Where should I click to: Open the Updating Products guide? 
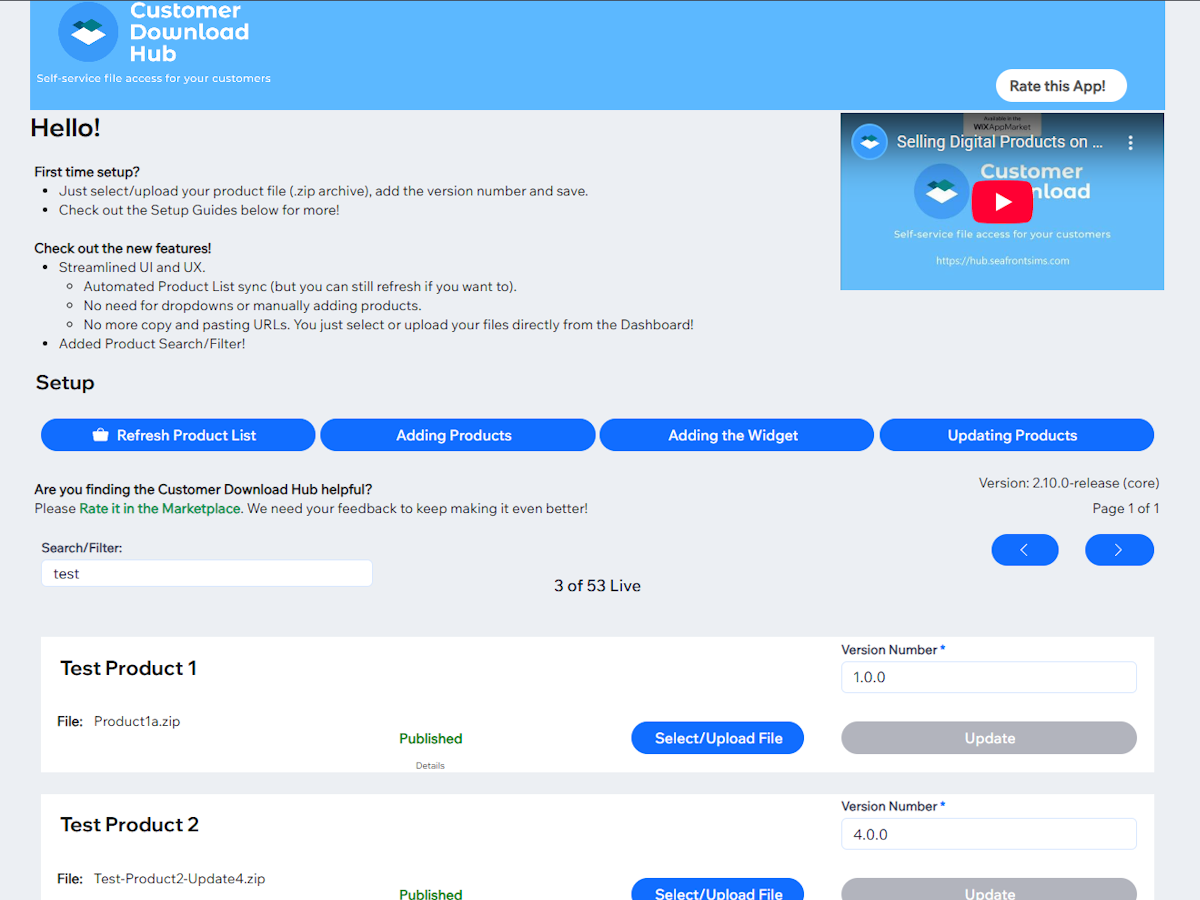1016,435
